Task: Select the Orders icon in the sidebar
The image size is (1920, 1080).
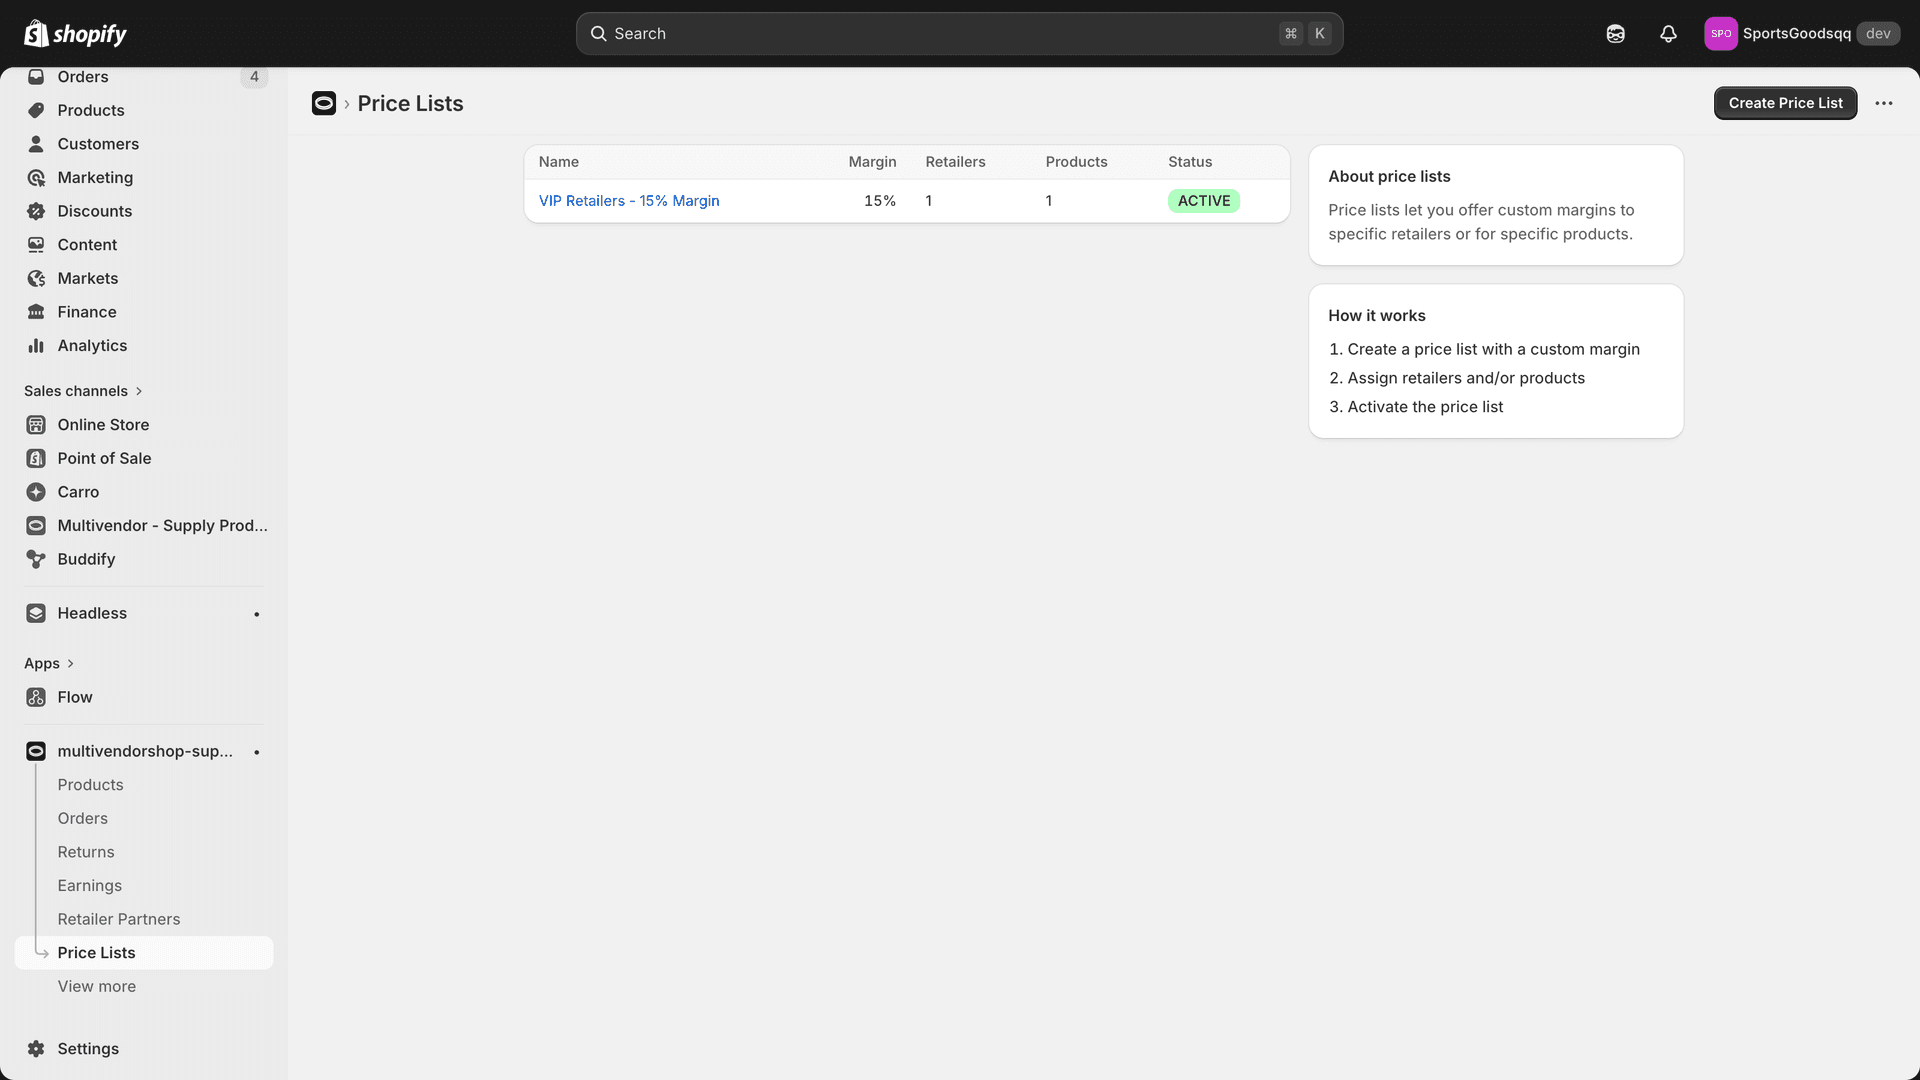Action: coord(36,76)
